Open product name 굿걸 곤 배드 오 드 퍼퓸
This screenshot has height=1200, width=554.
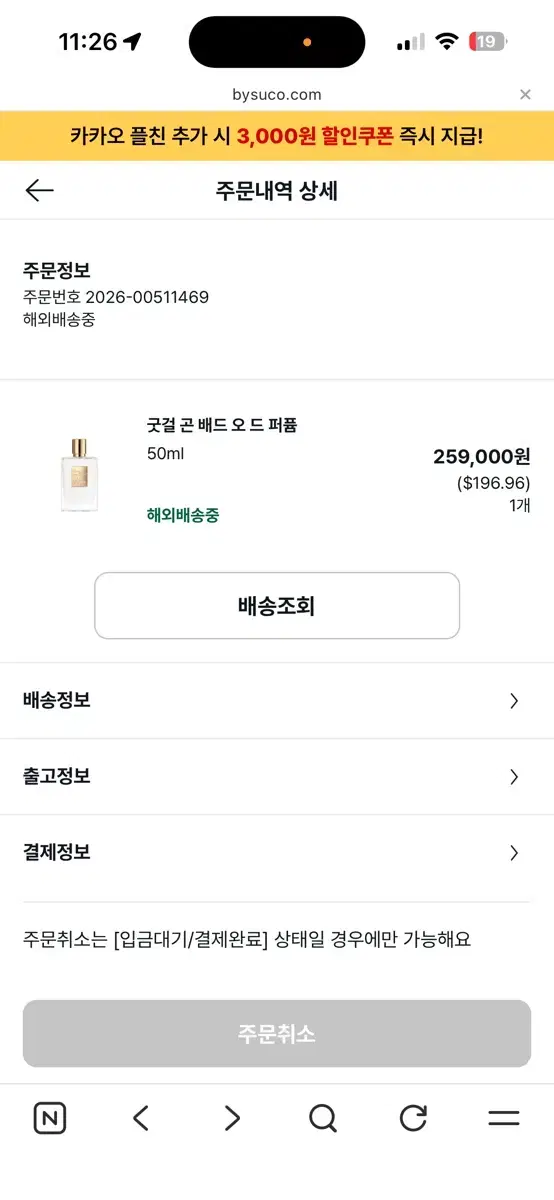point(222,425)
